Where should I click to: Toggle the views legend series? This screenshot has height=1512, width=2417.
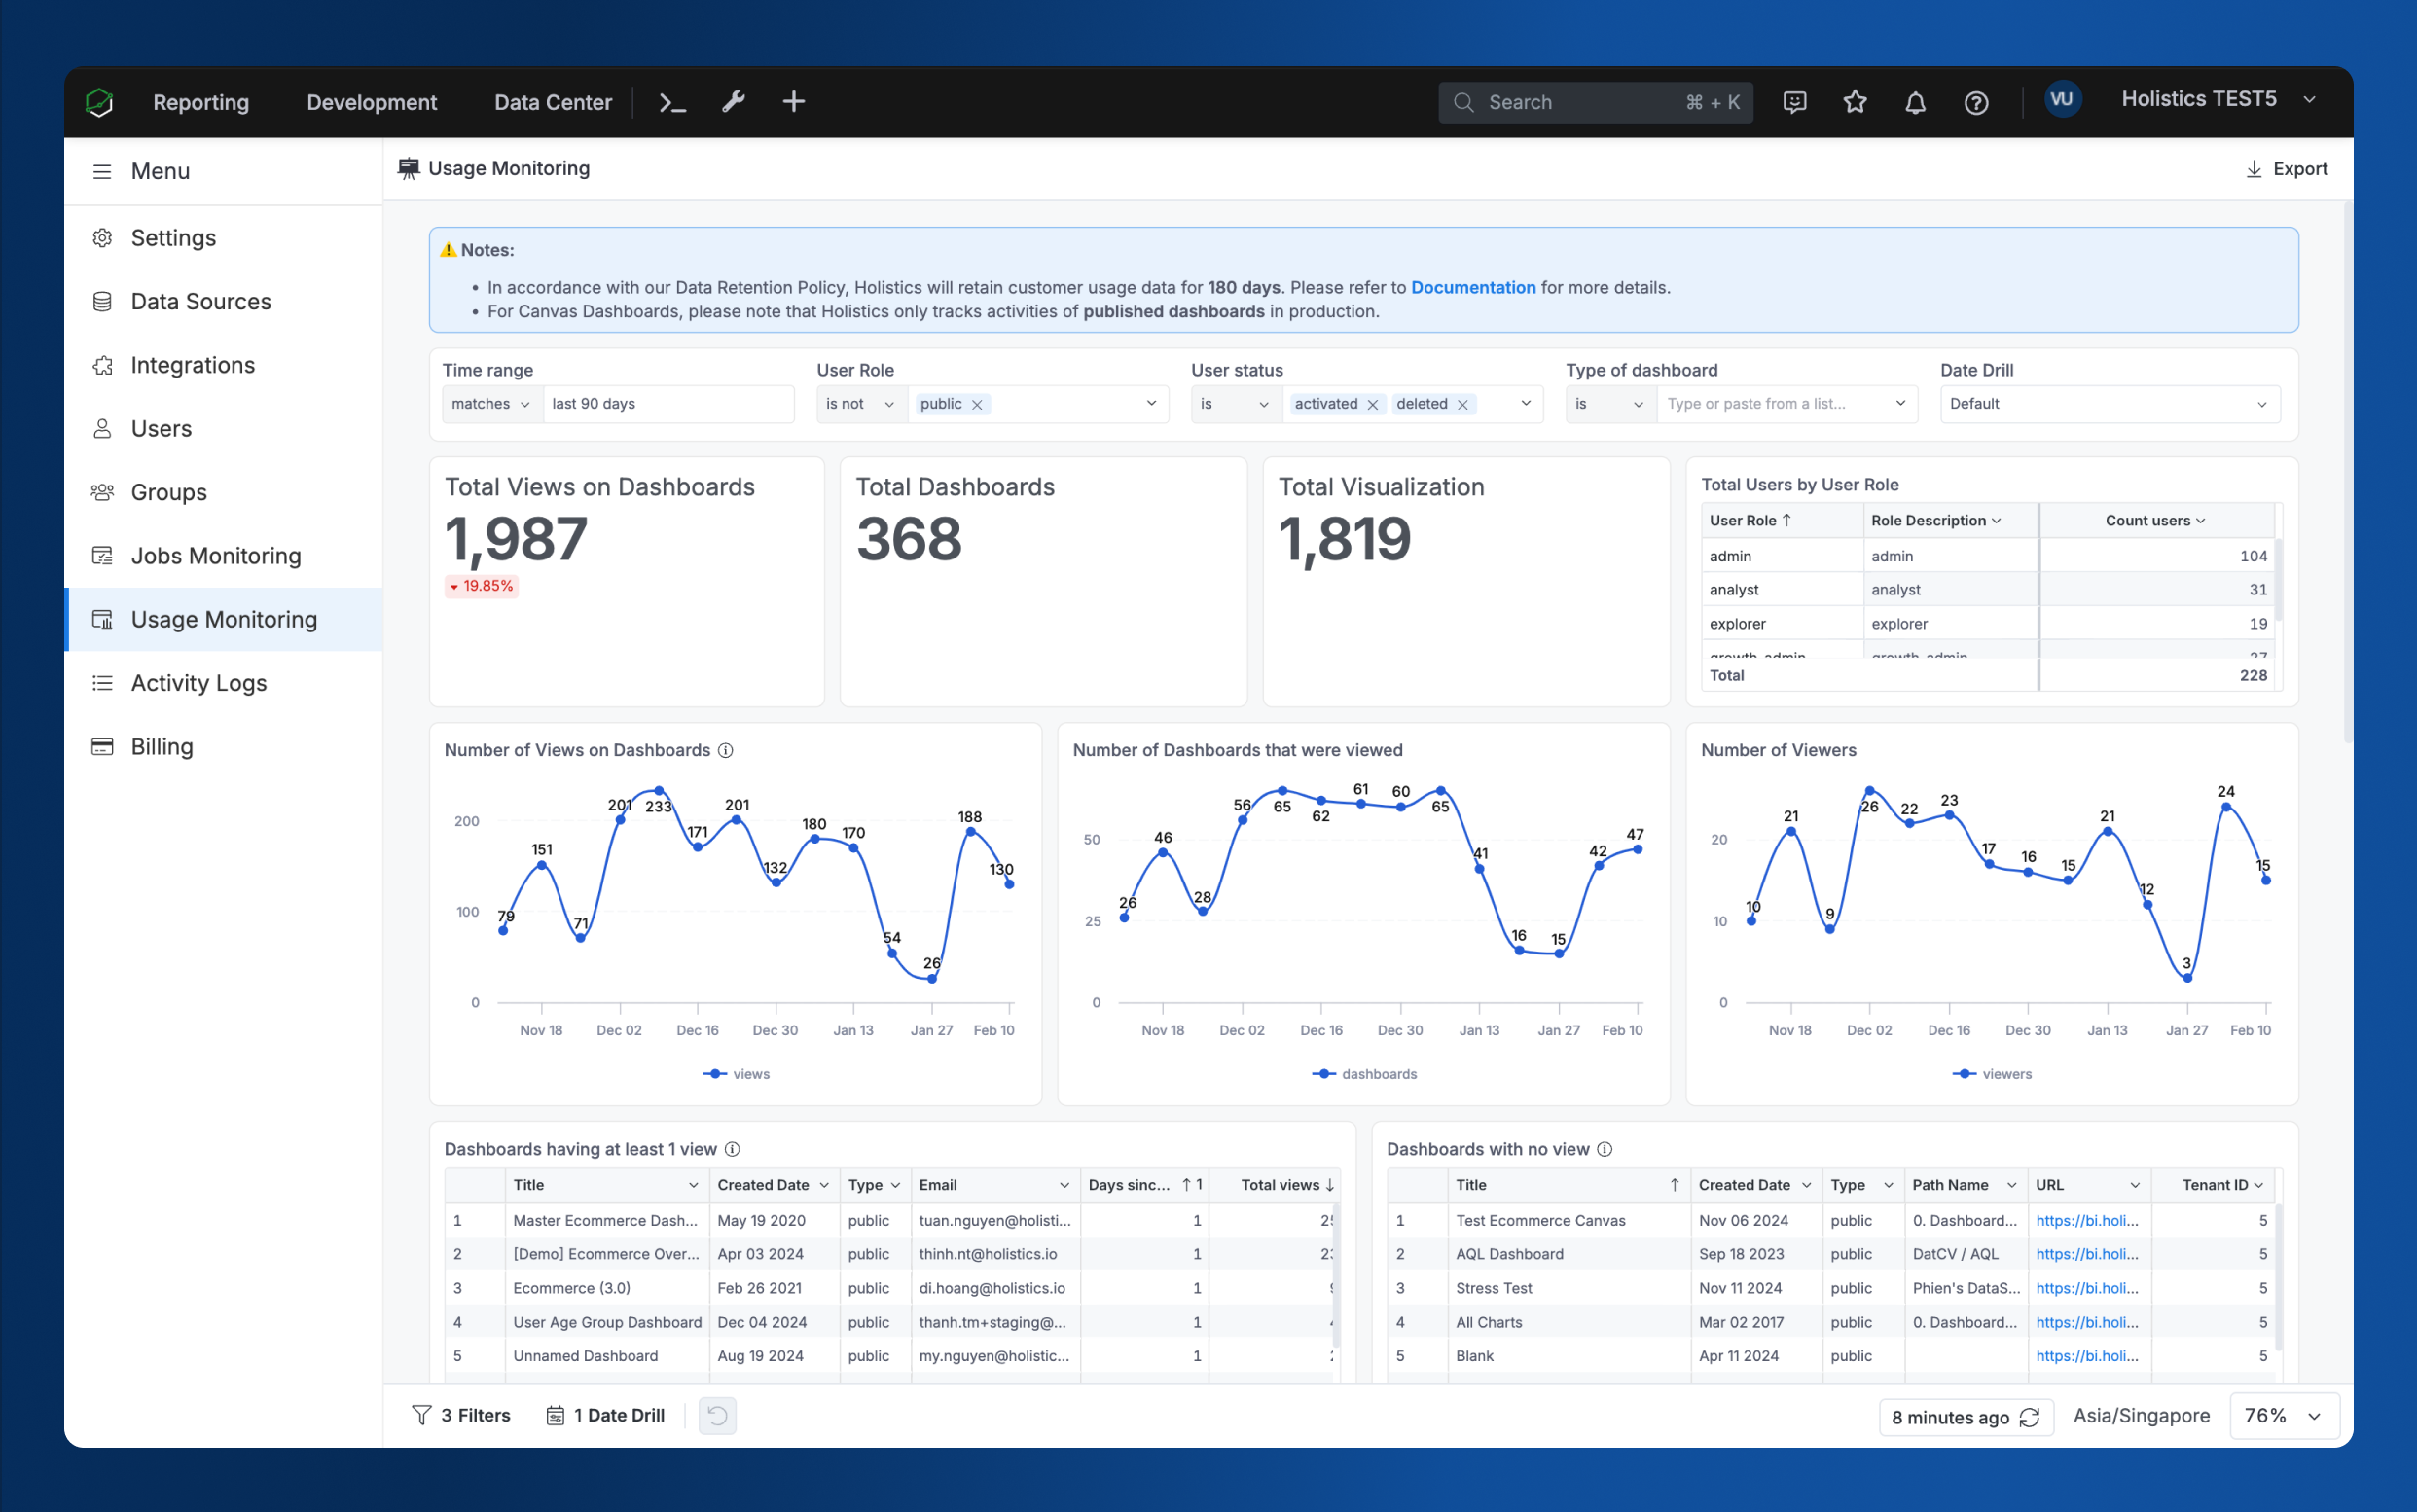(737, 1074)
